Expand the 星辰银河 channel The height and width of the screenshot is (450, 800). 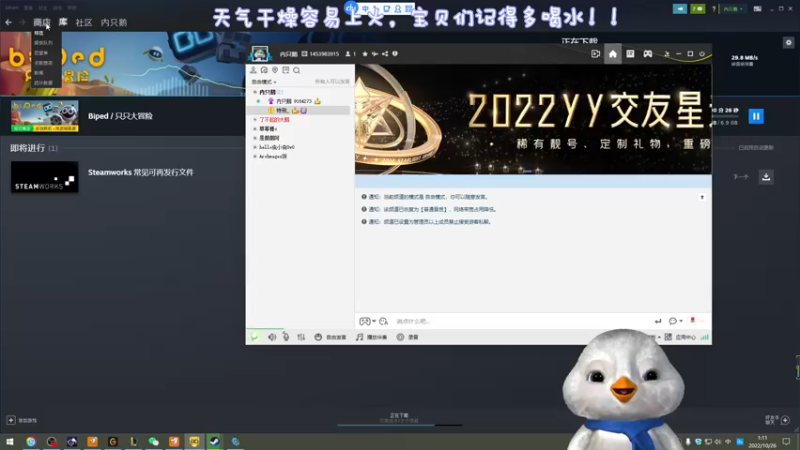pyautogui.click(x=255, y=138)
